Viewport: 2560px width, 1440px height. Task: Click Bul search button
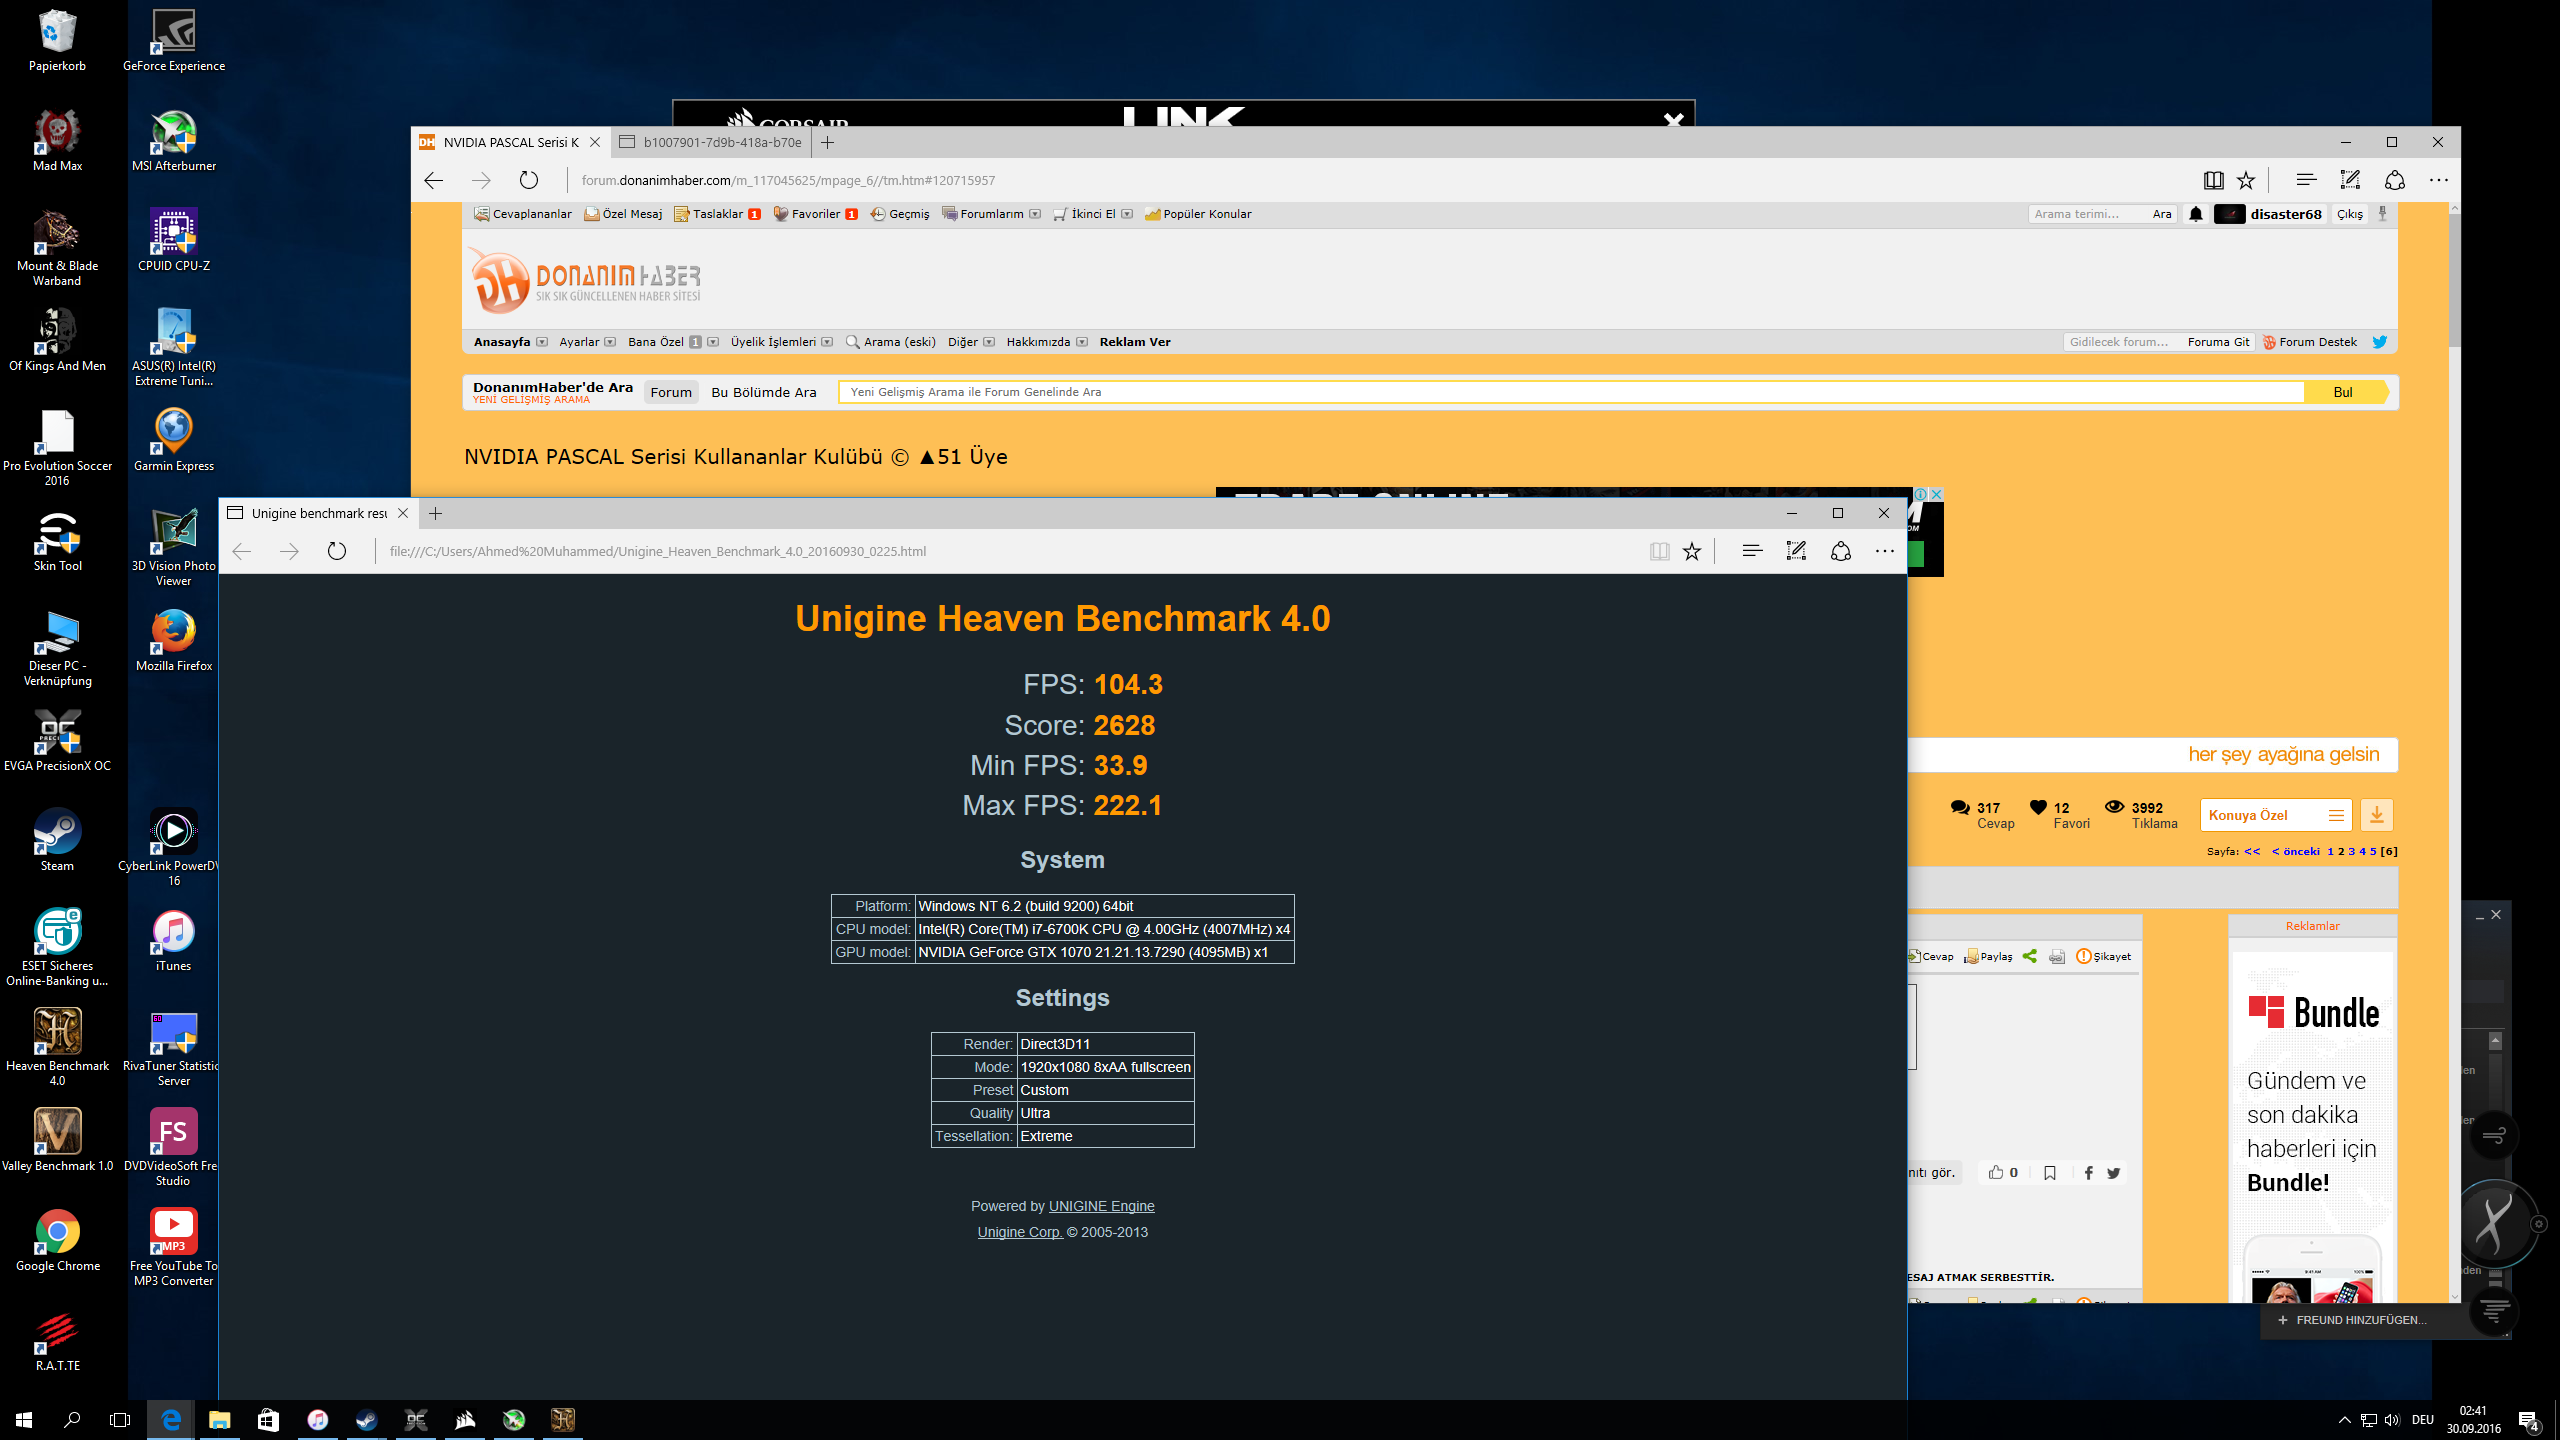[2343, 392]
